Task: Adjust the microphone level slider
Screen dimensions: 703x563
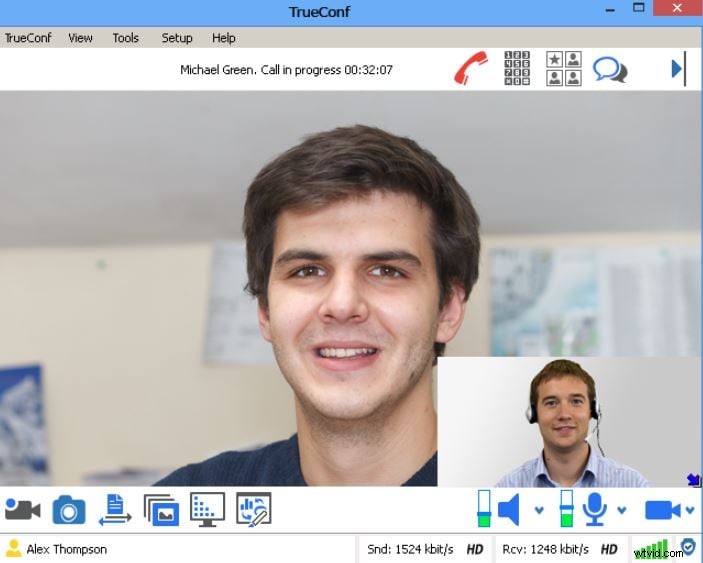Action: click(567, 509)
